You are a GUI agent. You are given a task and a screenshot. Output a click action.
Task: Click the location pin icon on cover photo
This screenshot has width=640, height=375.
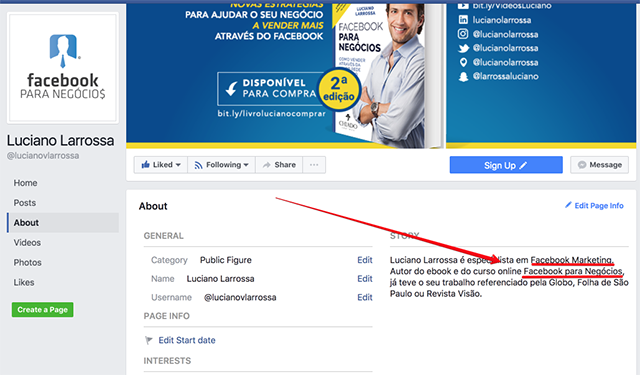(463, 62)
